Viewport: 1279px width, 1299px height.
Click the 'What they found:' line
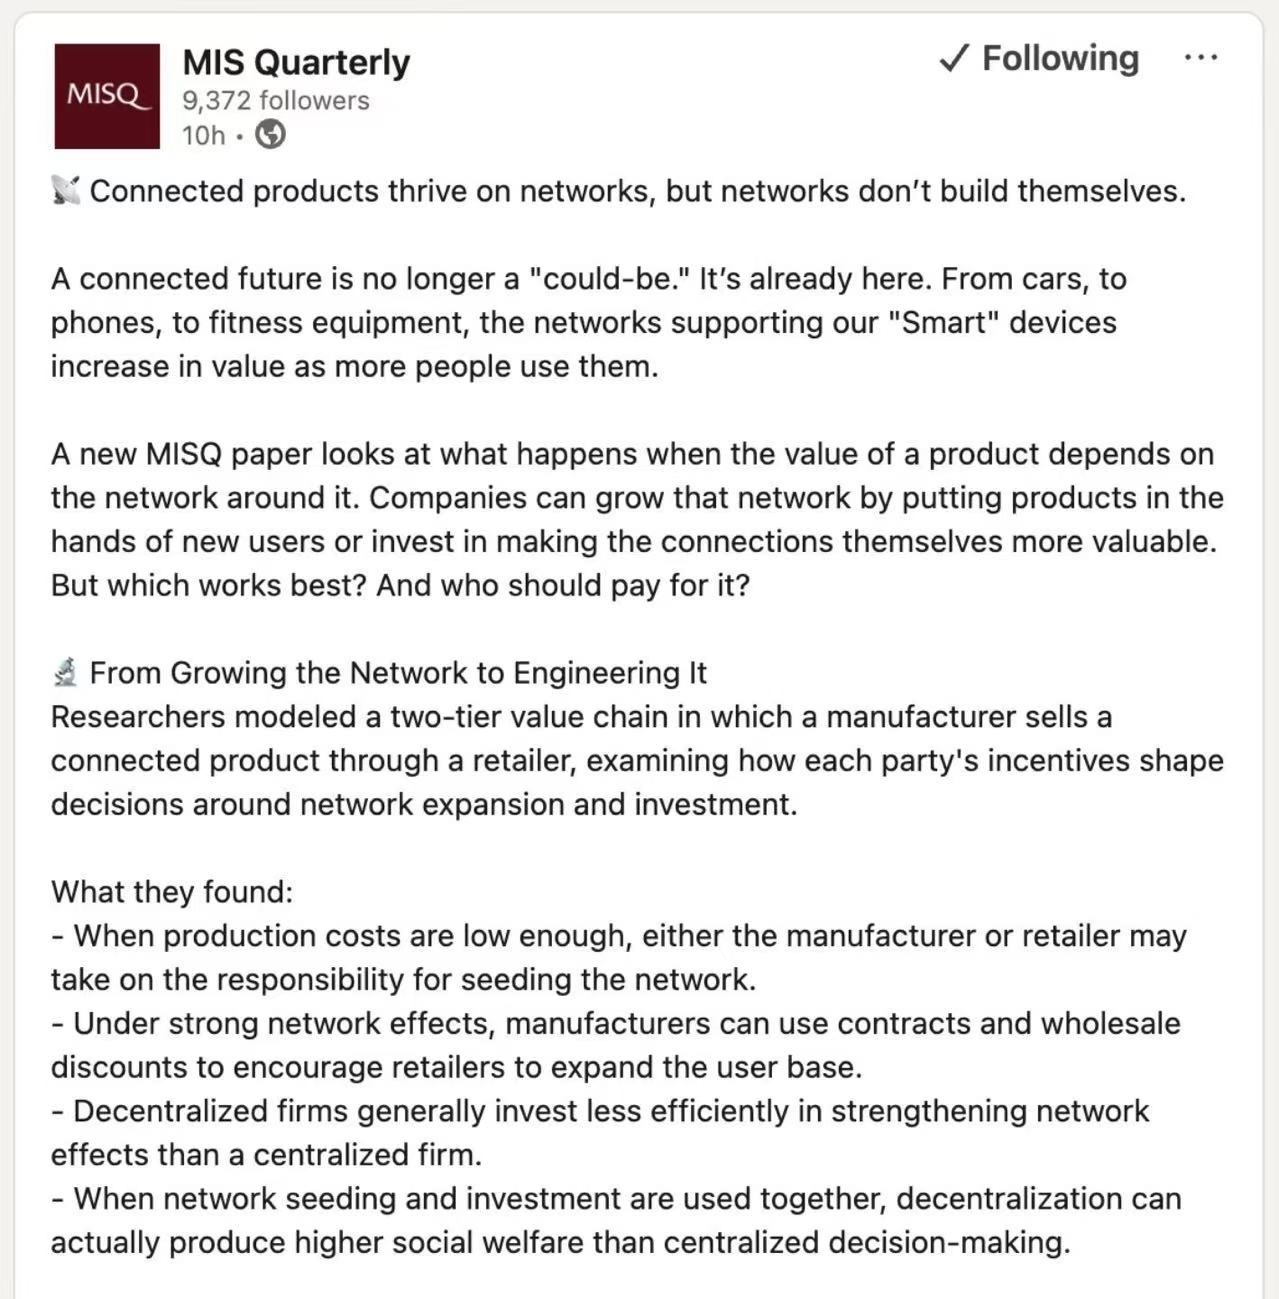pyautogui.click(x=172, y=891)
